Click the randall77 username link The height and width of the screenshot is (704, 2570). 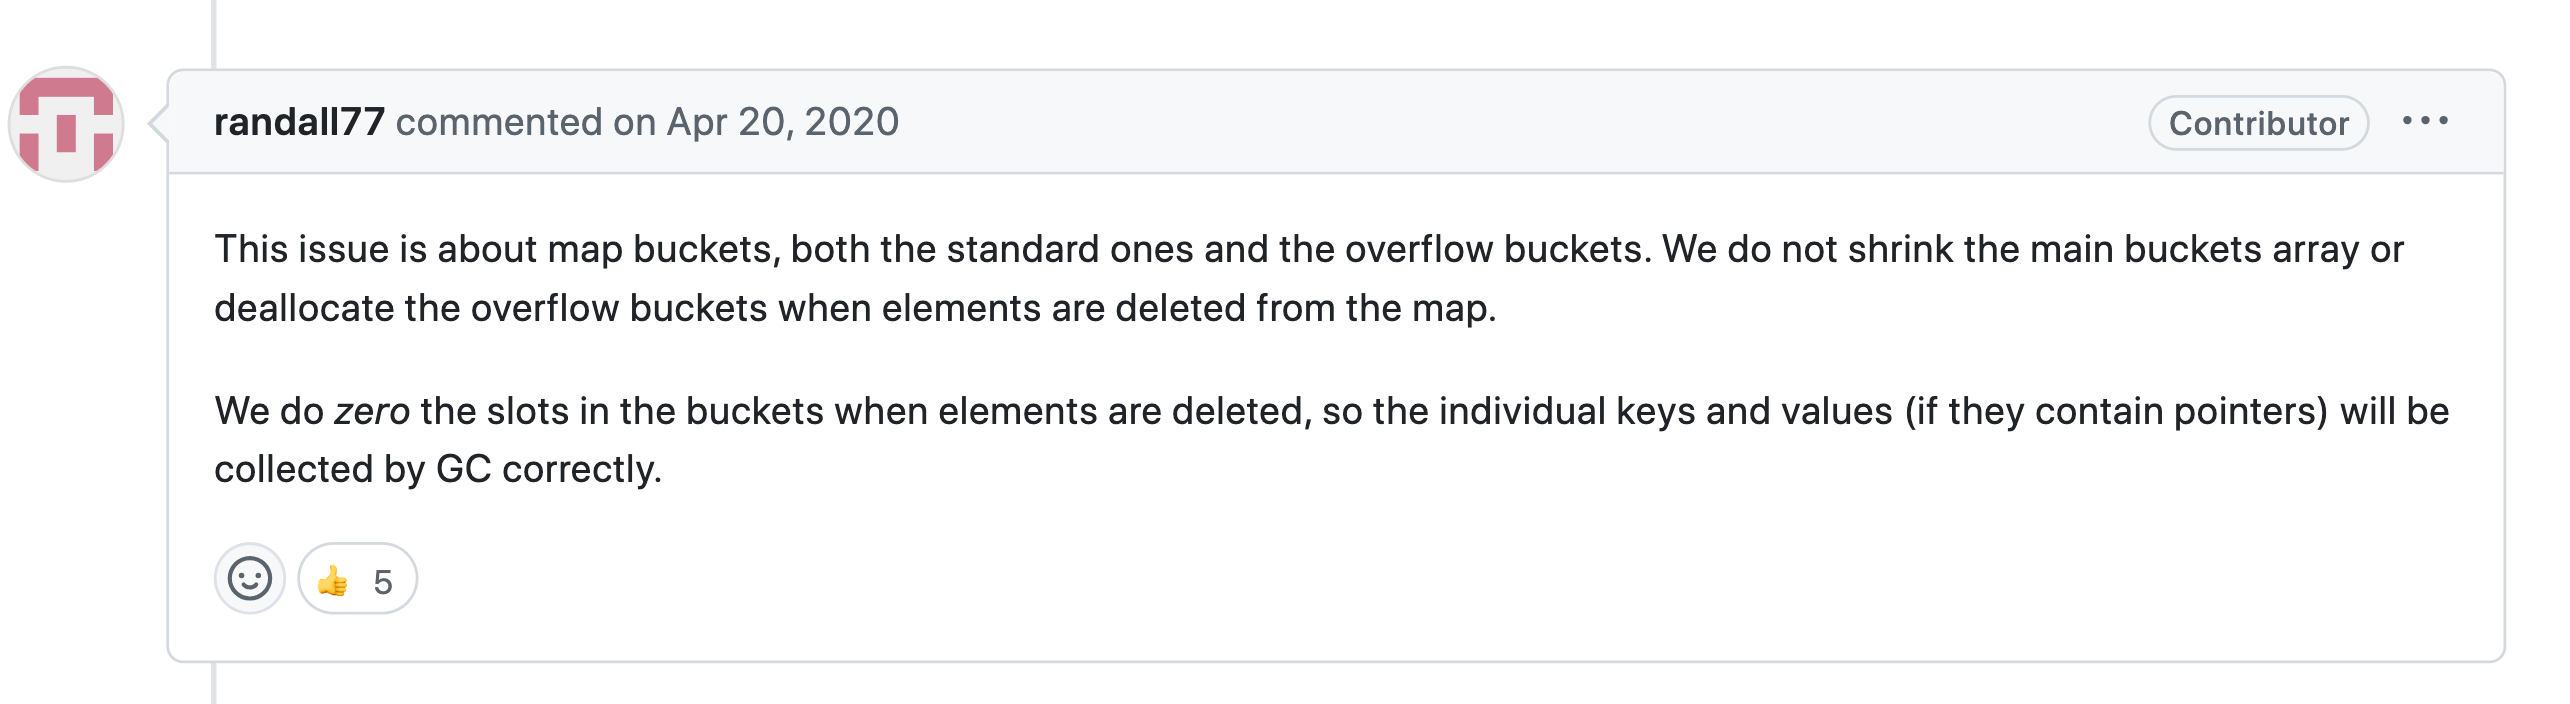click(299, 122)
